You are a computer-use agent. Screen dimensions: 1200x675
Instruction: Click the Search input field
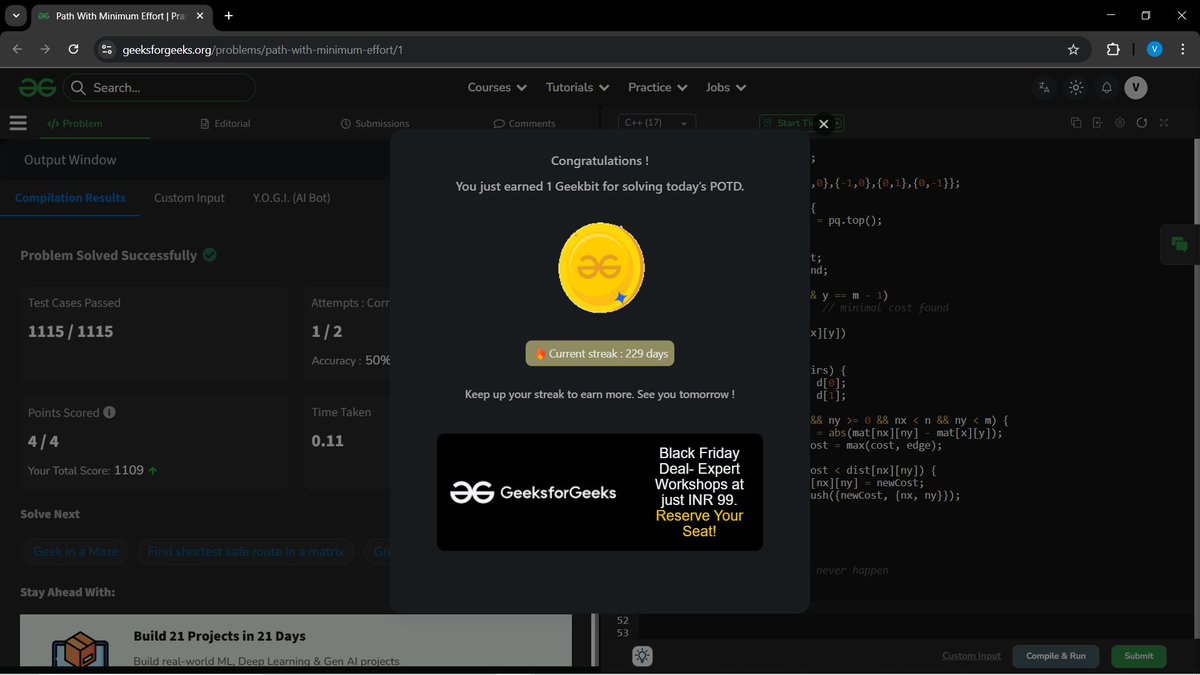[160, 87]
